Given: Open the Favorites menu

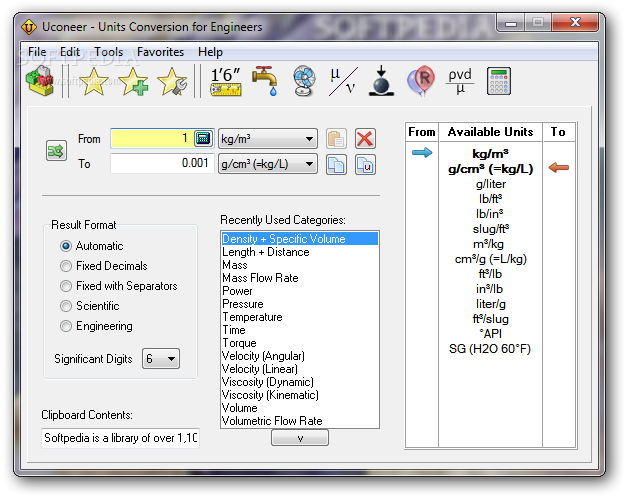Looking at the screenshot, I should pos(160,52).
